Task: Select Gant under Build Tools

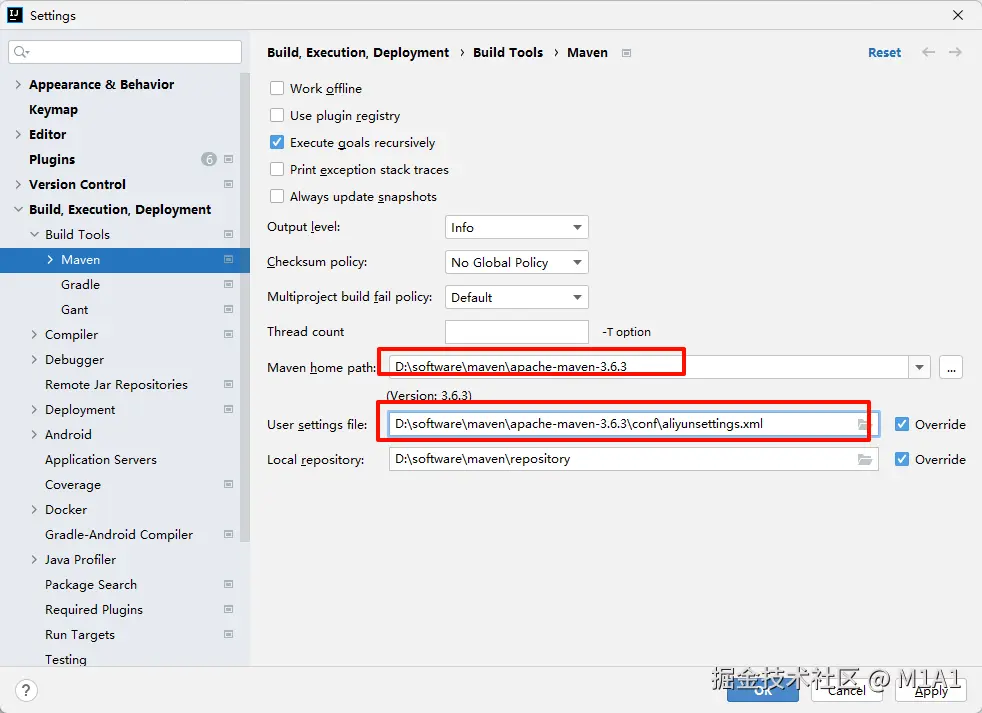Action: click(75, 310)
